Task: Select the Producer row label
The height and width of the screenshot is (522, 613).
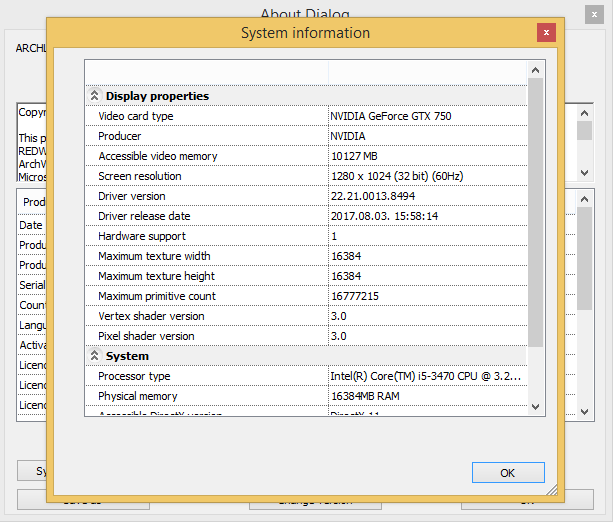Action: click(x=119, y=136)
